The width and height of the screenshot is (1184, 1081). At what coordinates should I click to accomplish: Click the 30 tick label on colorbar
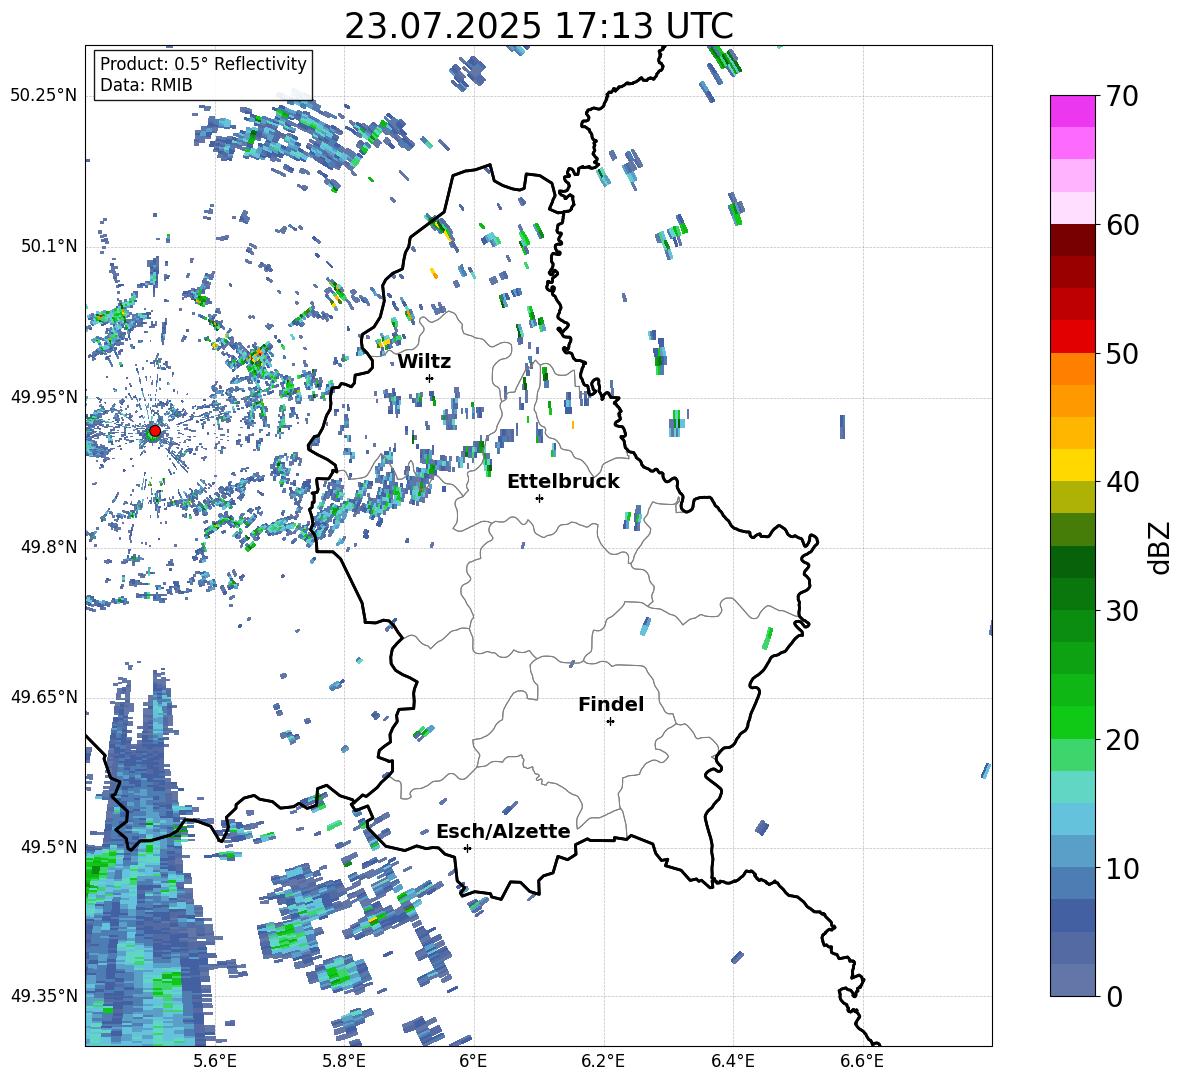[x=1121, y=611]
